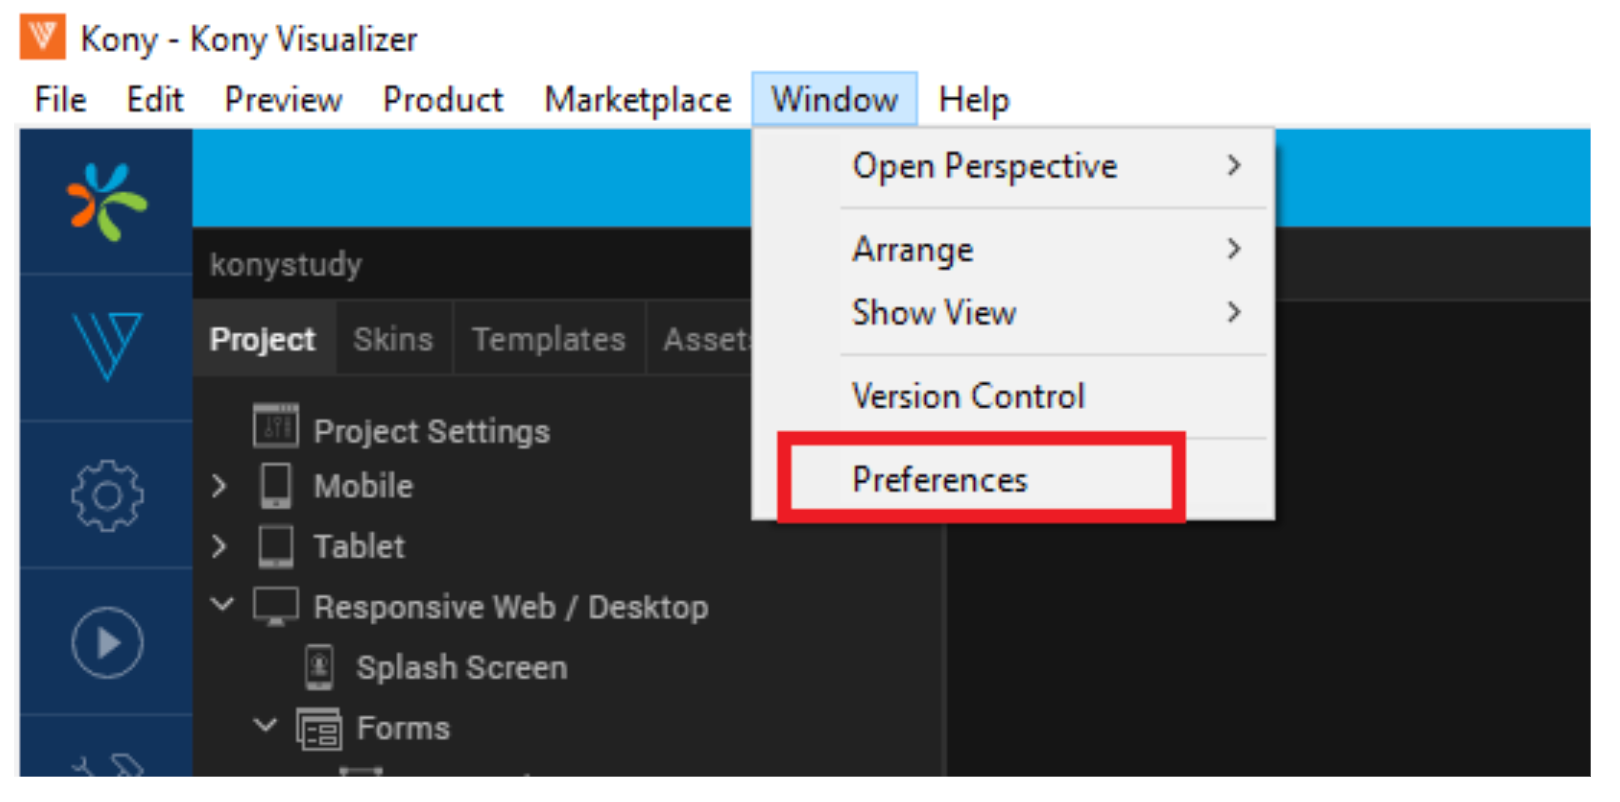
Task: Collapse the Forms tree node
Action: pos(265,725)
